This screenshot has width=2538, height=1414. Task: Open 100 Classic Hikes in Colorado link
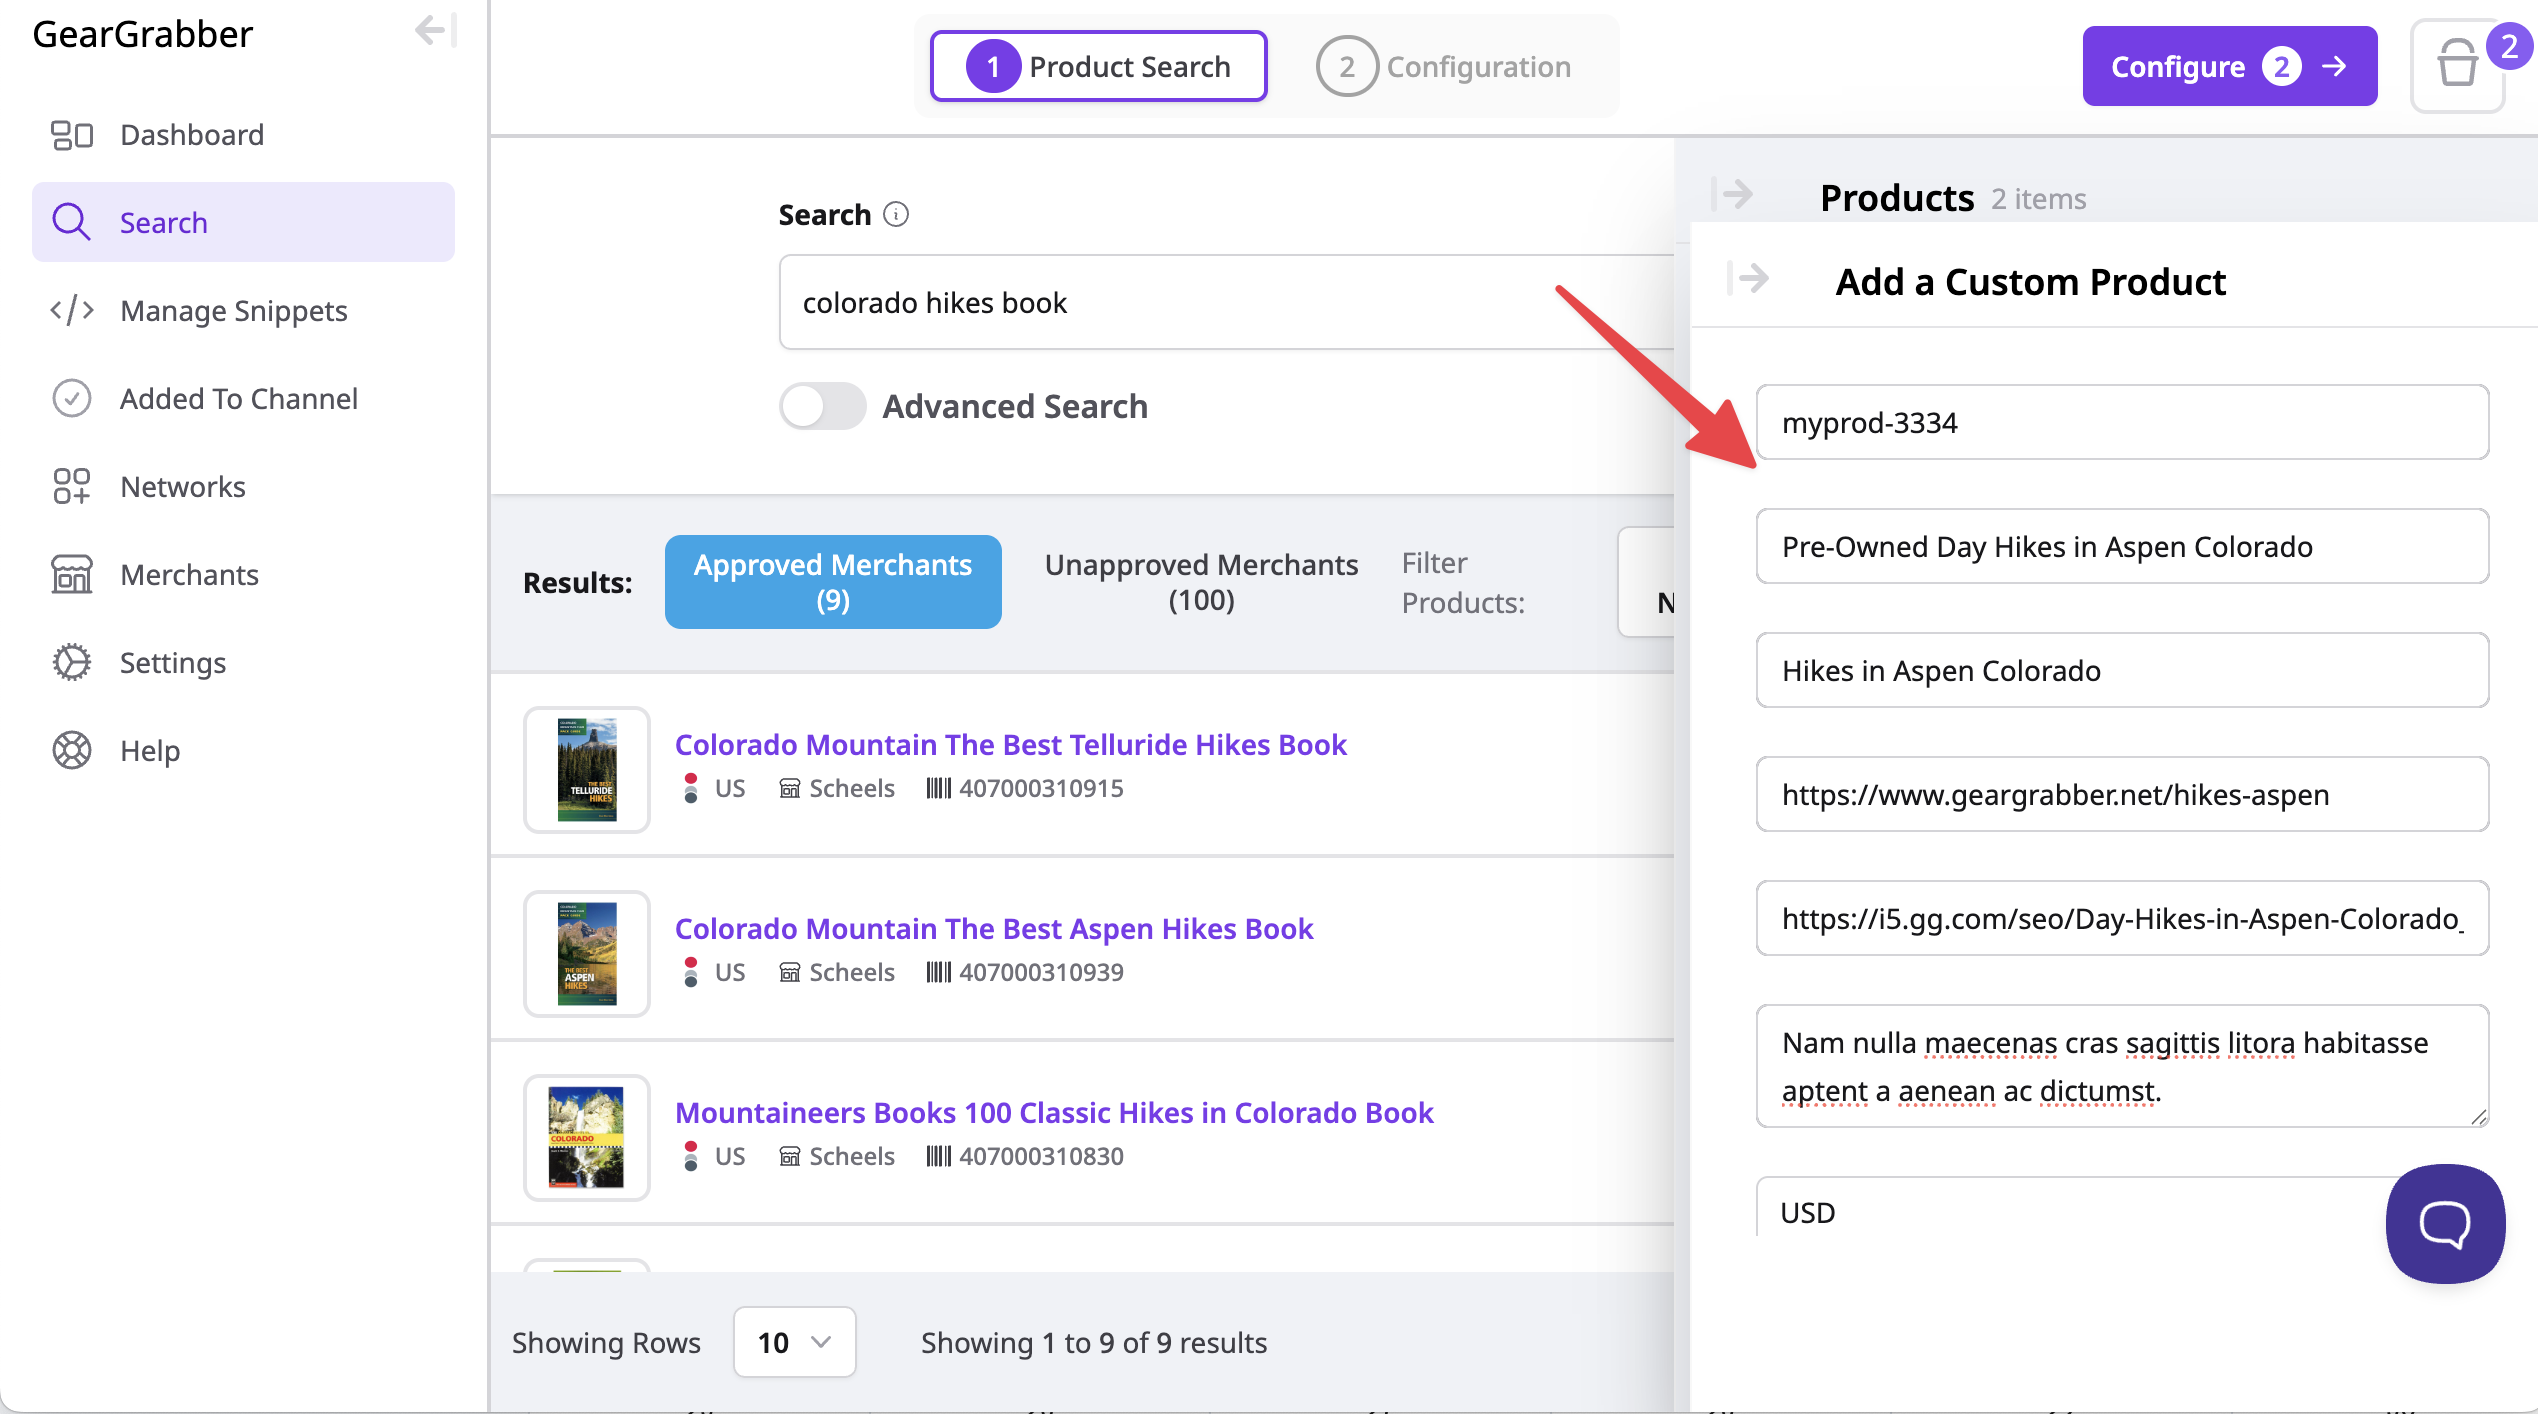click(x=1054, y=1113)
